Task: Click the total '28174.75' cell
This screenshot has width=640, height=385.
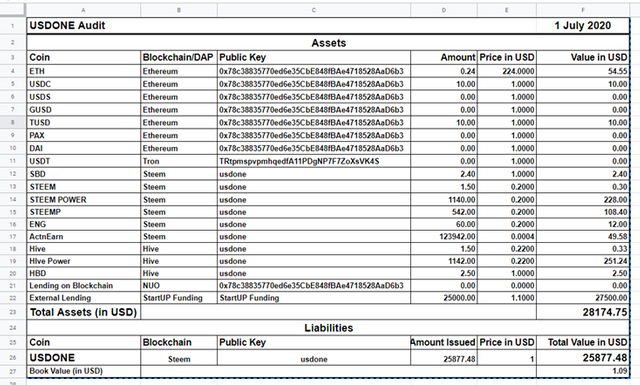Action: pos(582,312)
